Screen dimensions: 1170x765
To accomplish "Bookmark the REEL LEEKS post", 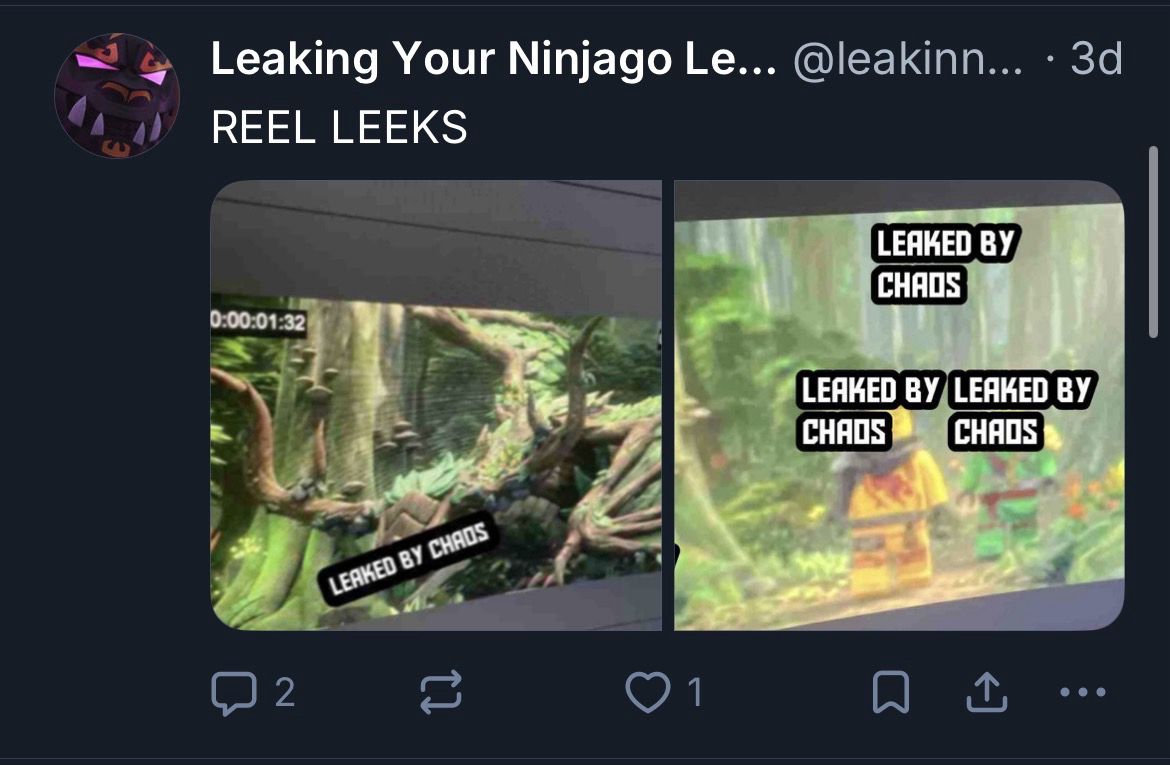I will [x=891, y=693].
